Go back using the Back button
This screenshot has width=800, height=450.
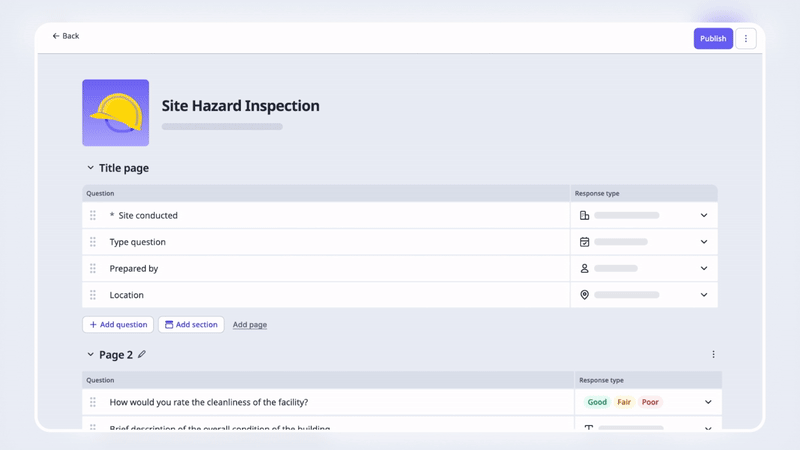point(66,36)
